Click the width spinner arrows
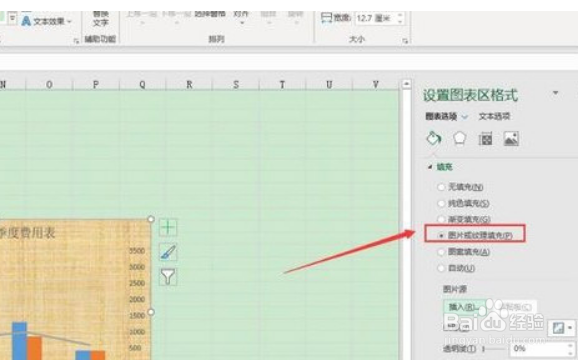Screen dimensions: 578x360 pyautogui.click(x=400, y=18)
